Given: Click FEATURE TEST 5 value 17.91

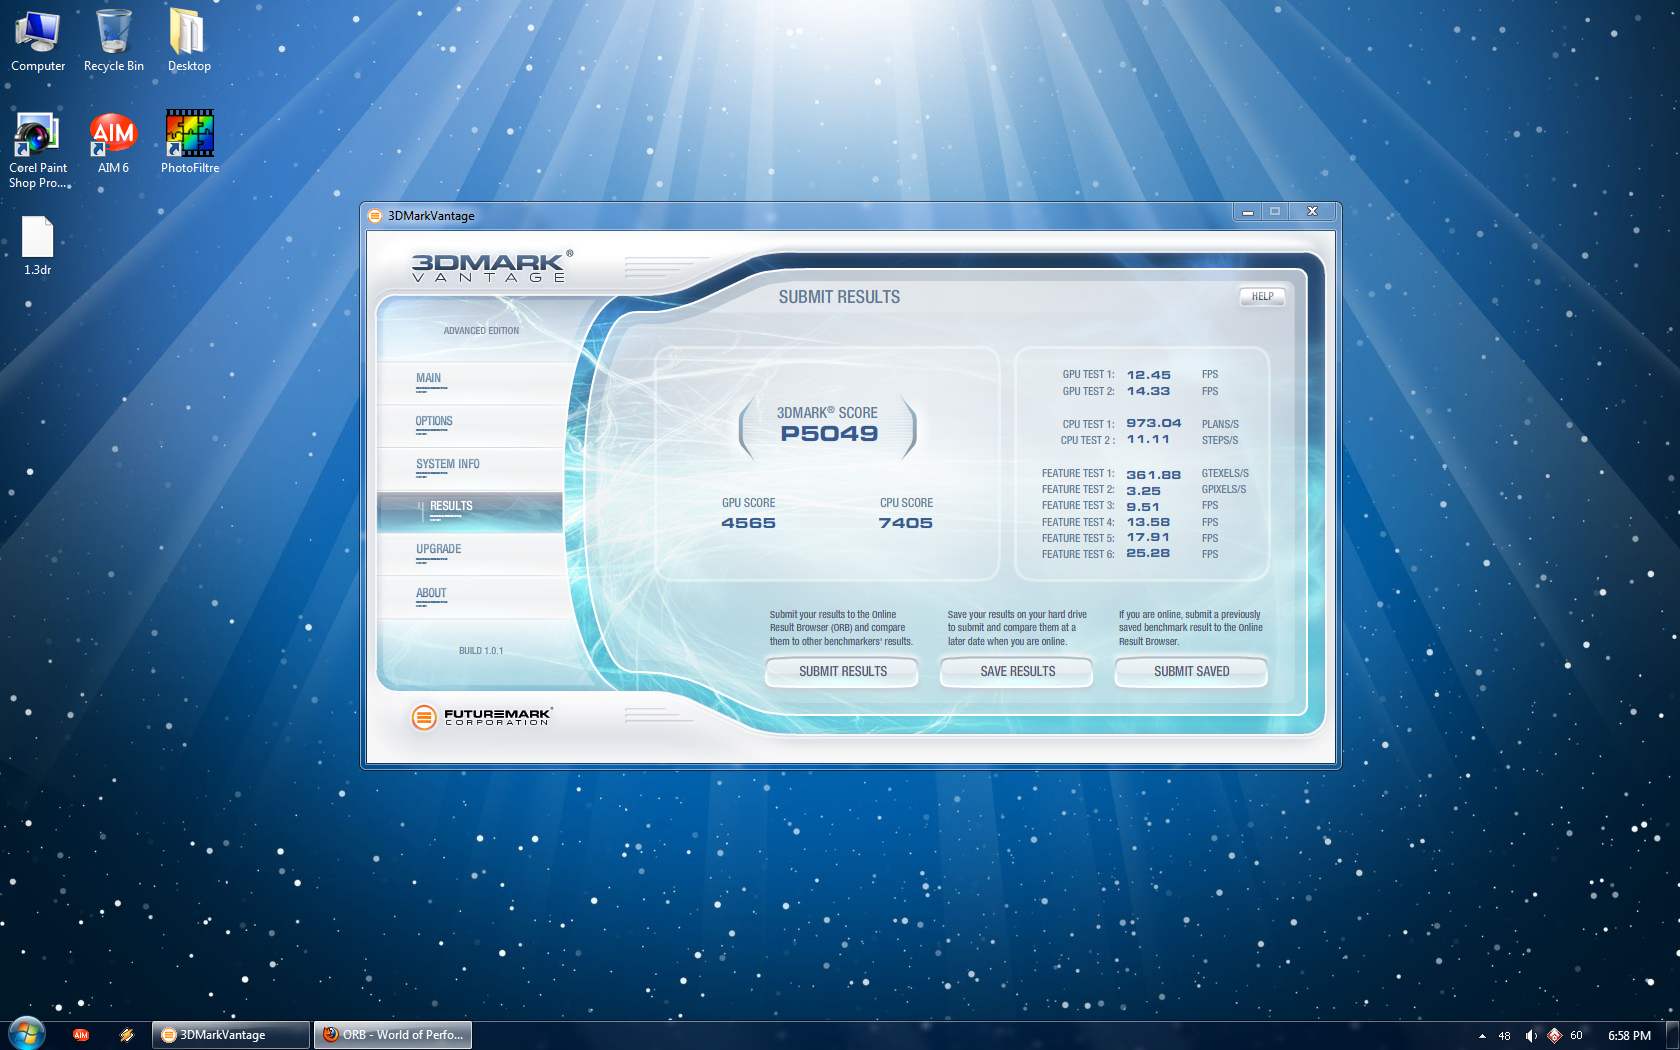Looking at the screenshot, I should 1148,538.
